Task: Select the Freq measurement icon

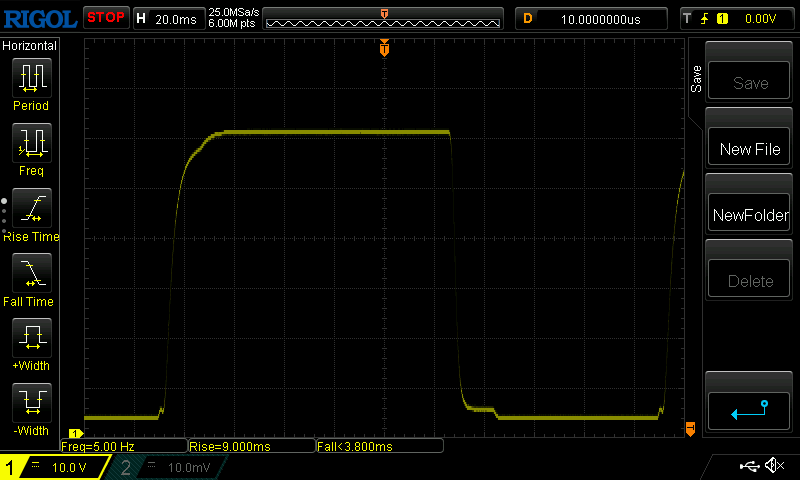Action: [x=30, y=144]
